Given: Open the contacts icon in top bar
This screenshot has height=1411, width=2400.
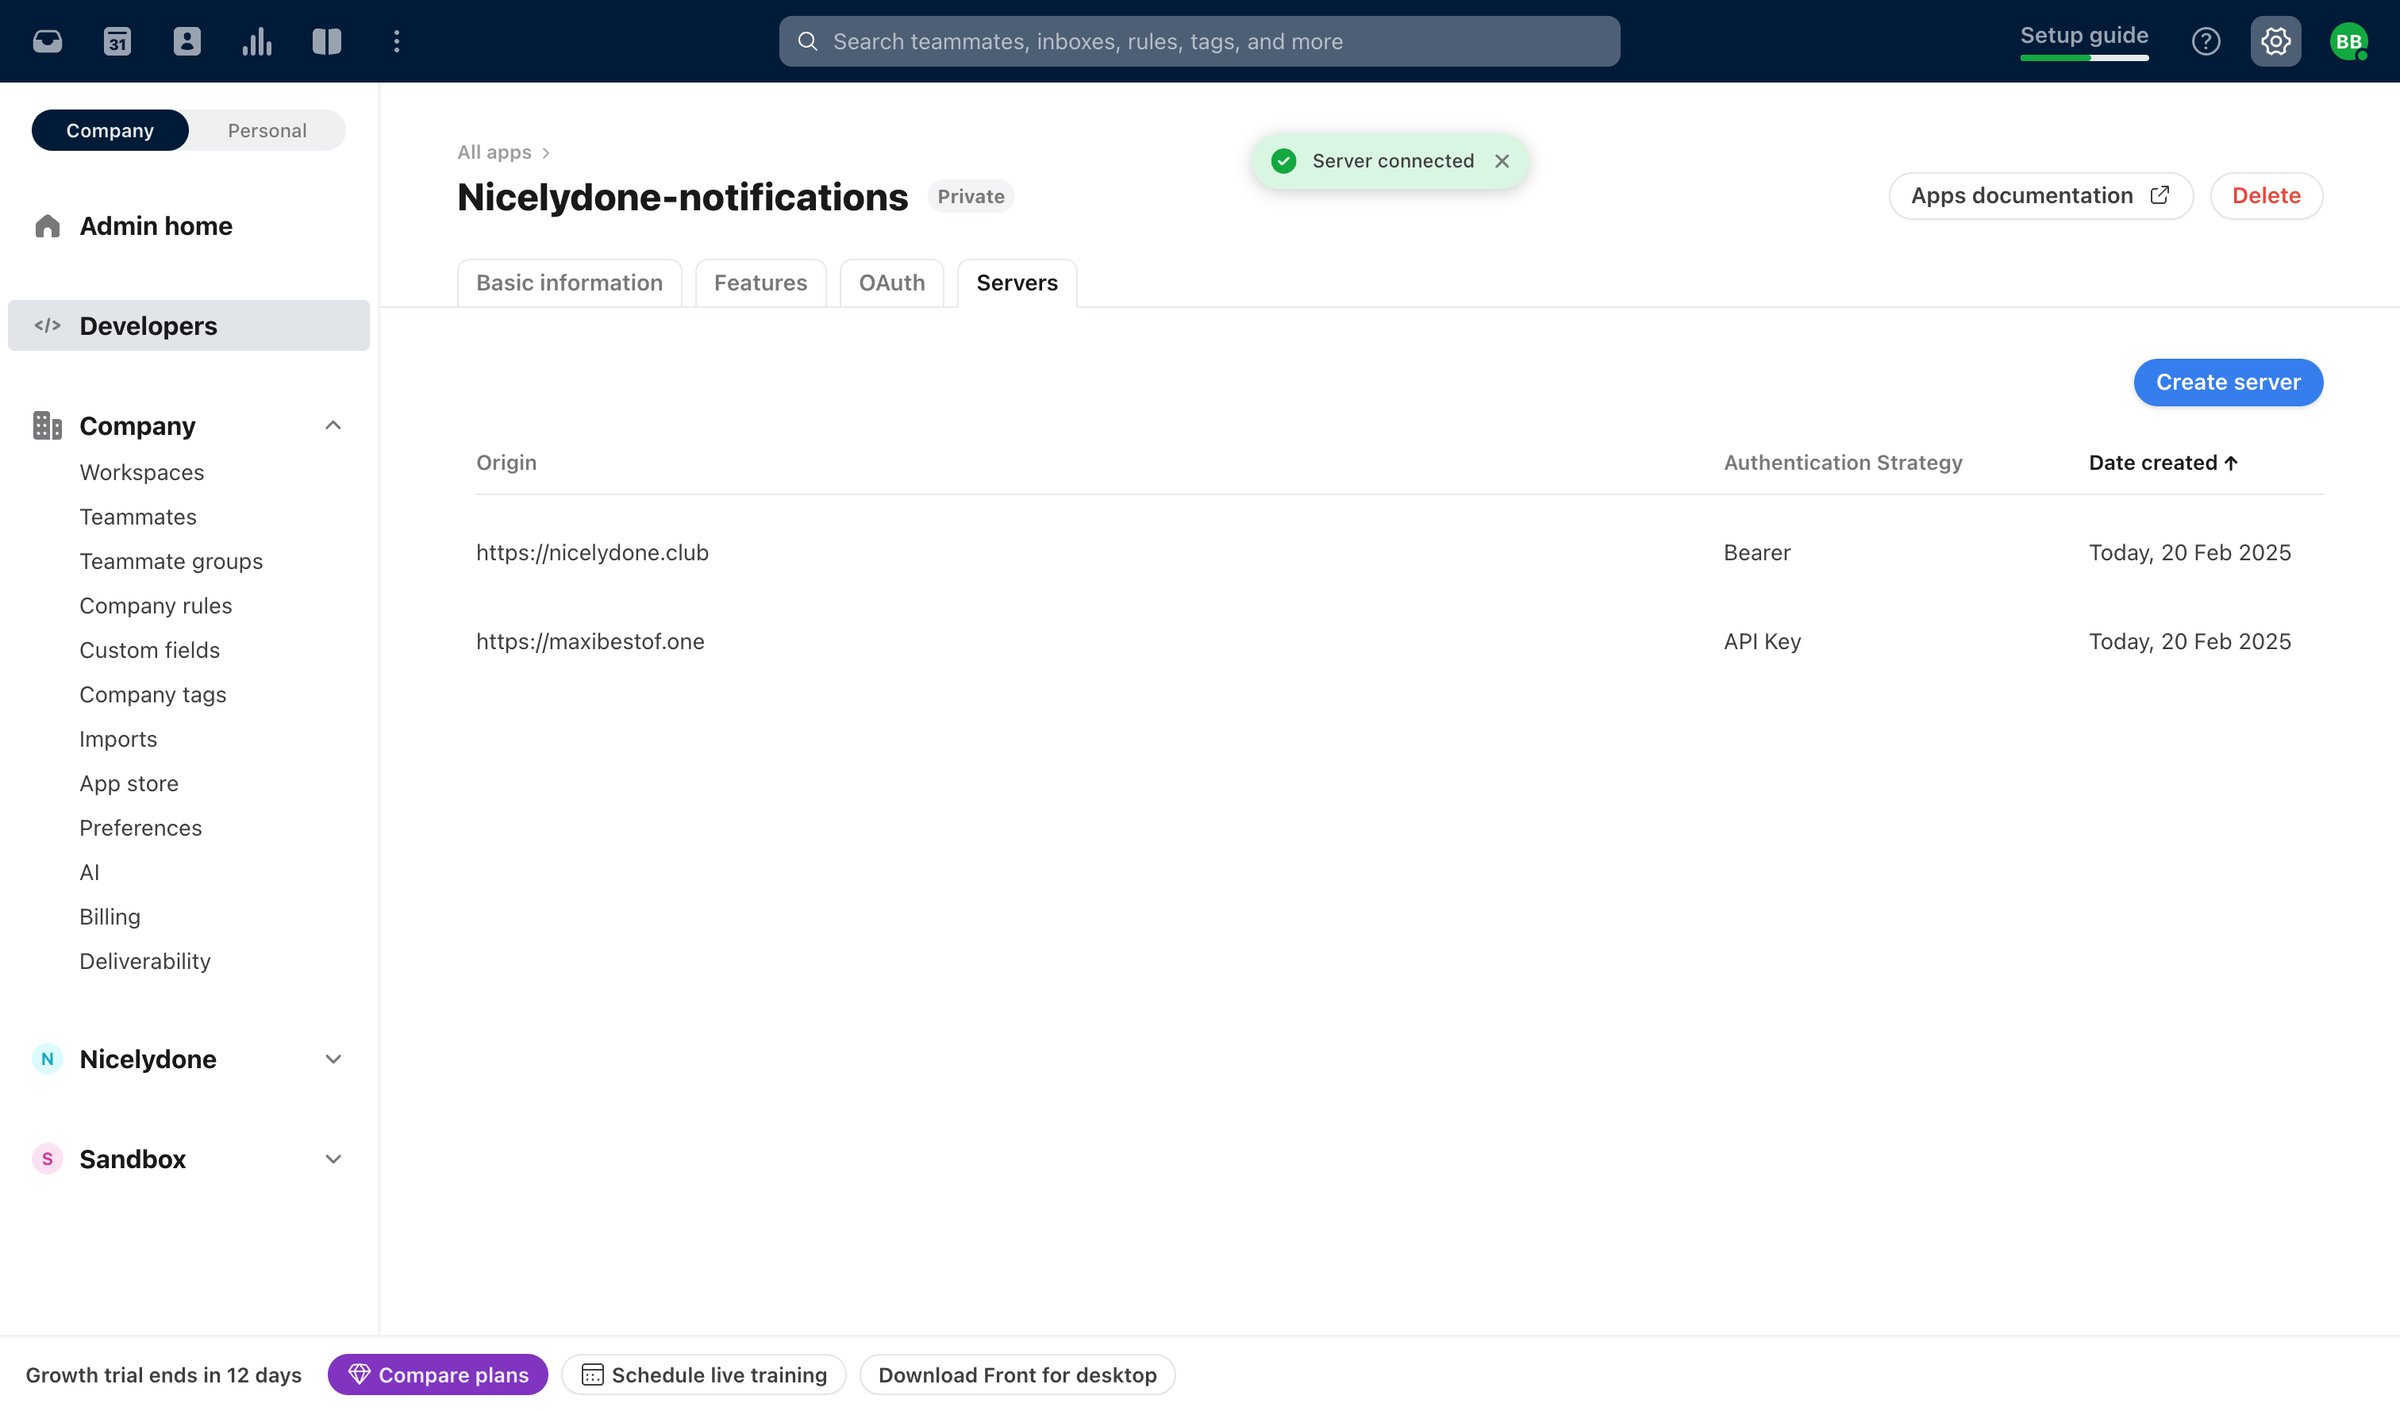Looking at the screenshot, I should point(187,41).
